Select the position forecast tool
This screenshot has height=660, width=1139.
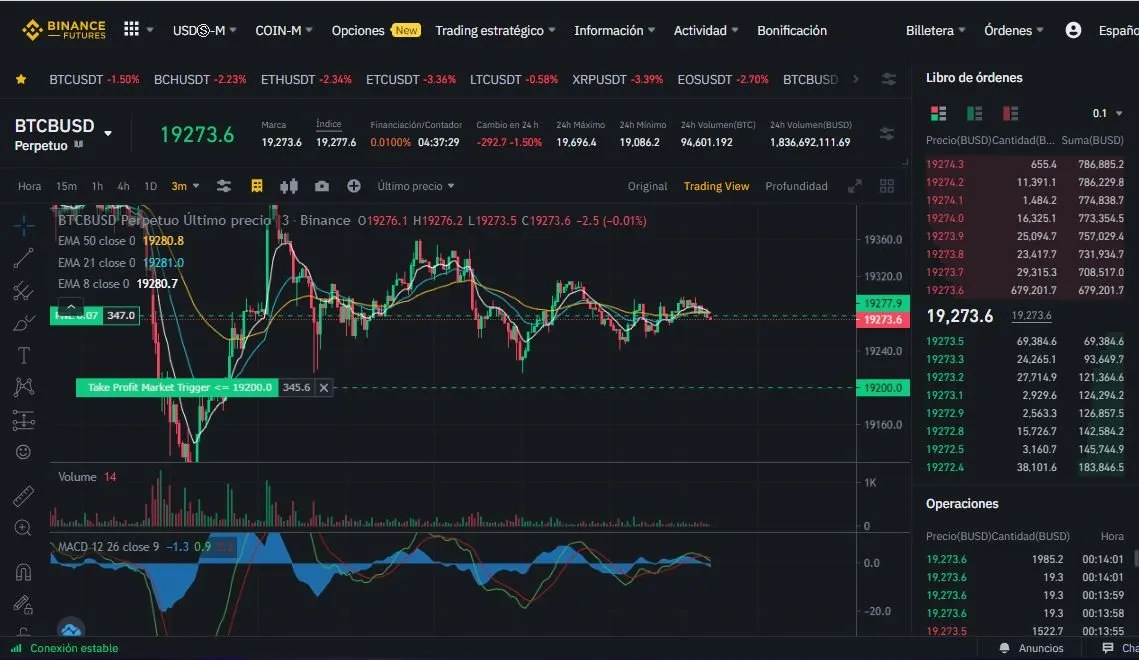(x=23, y=420)
